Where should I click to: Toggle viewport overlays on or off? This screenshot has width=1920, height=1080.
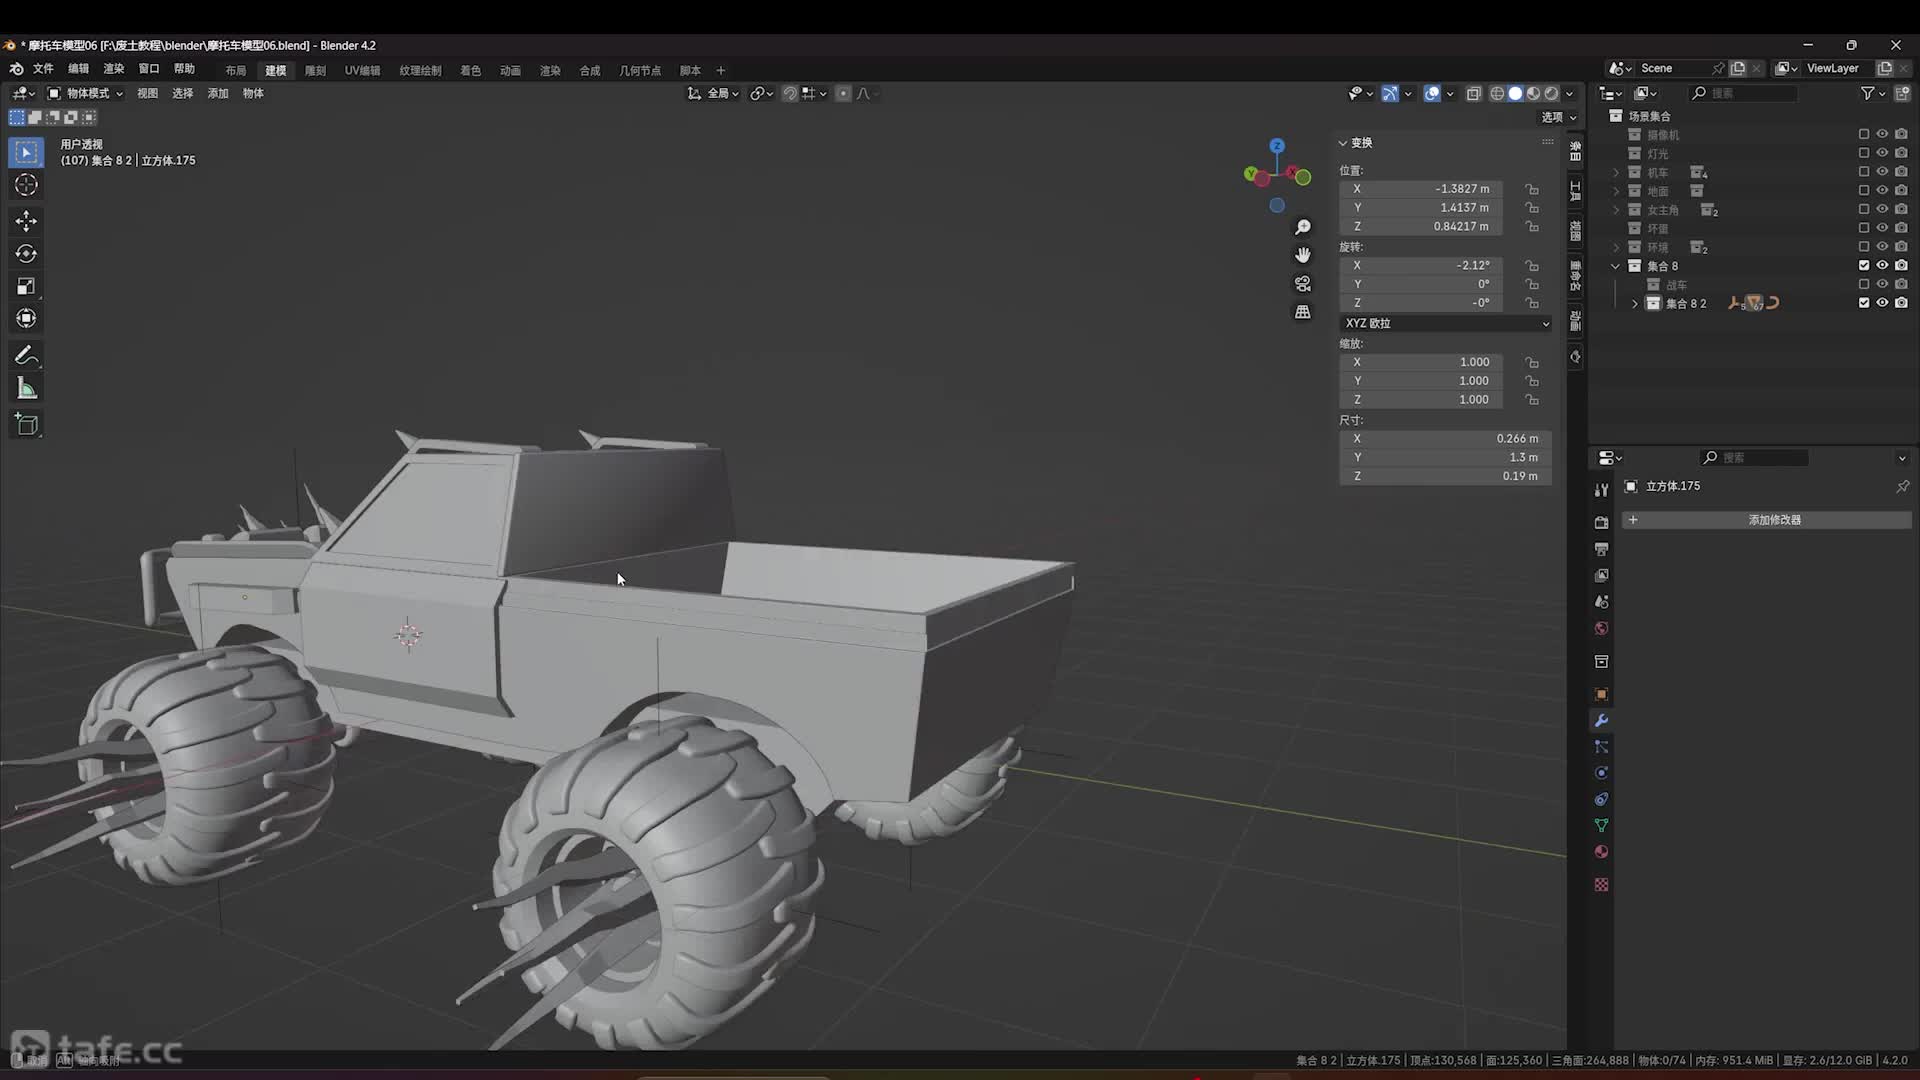[x=1432, y=93]
